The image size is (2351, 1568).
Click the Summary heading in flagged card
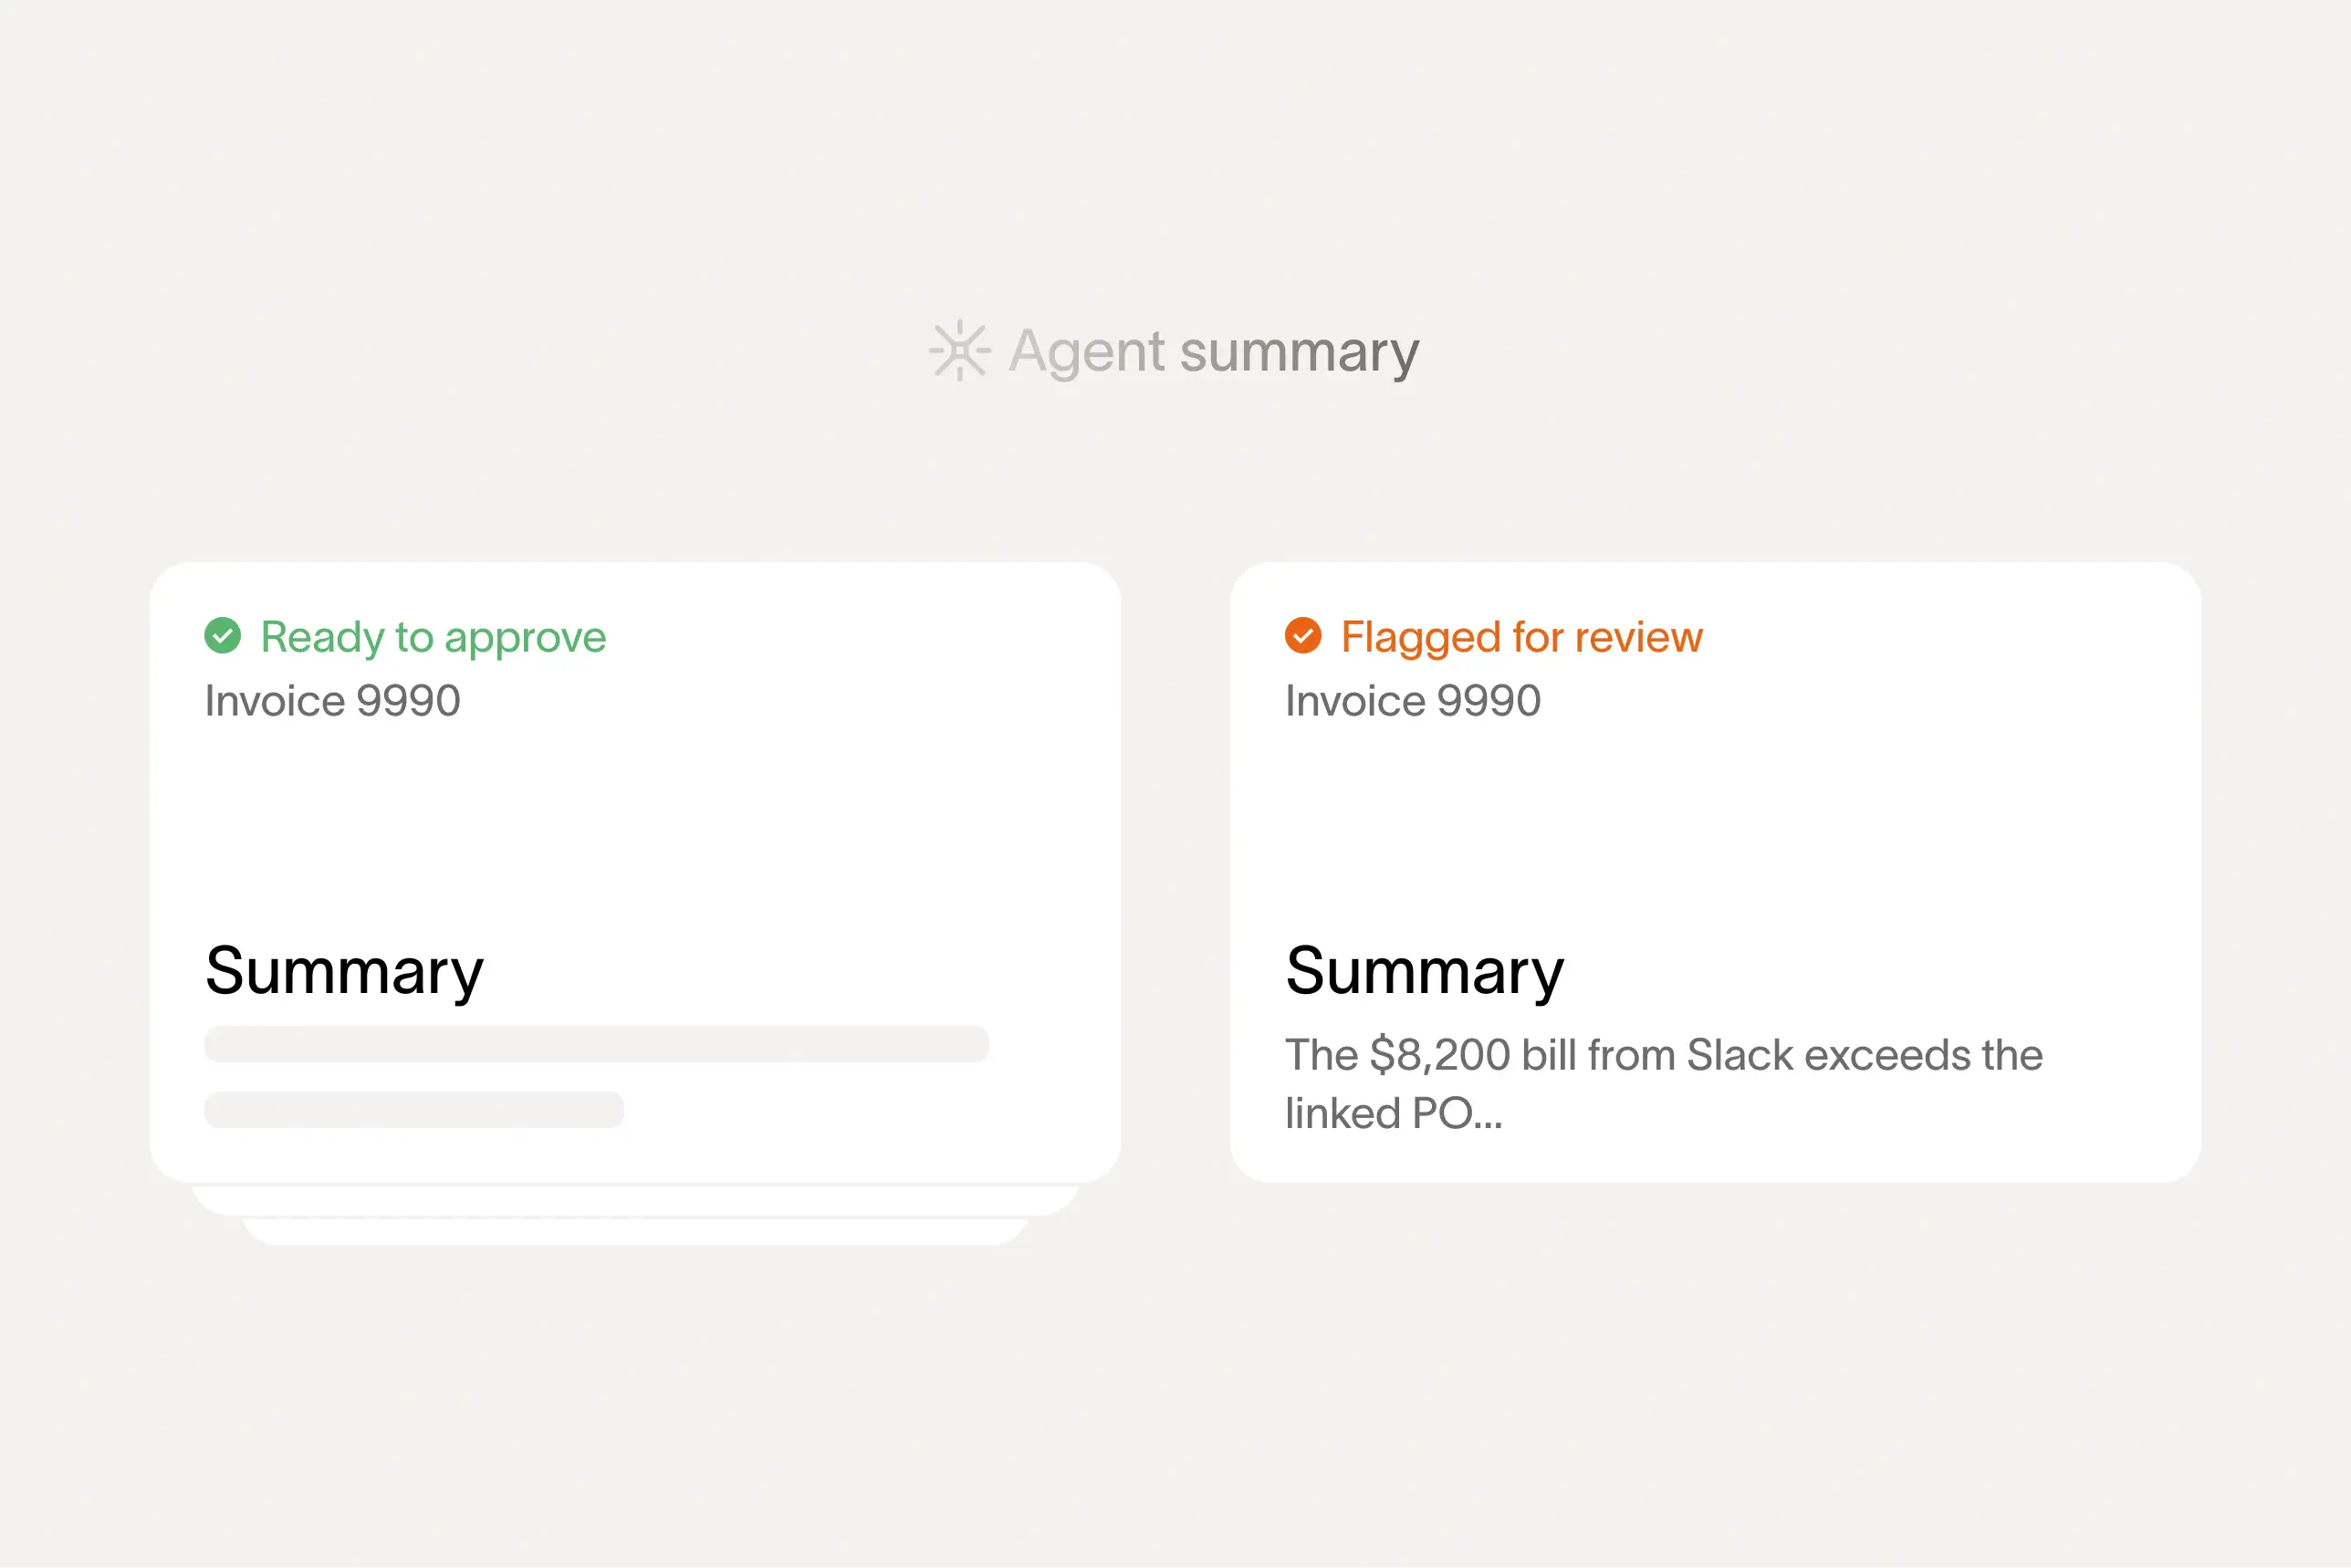coord(1424,971)
